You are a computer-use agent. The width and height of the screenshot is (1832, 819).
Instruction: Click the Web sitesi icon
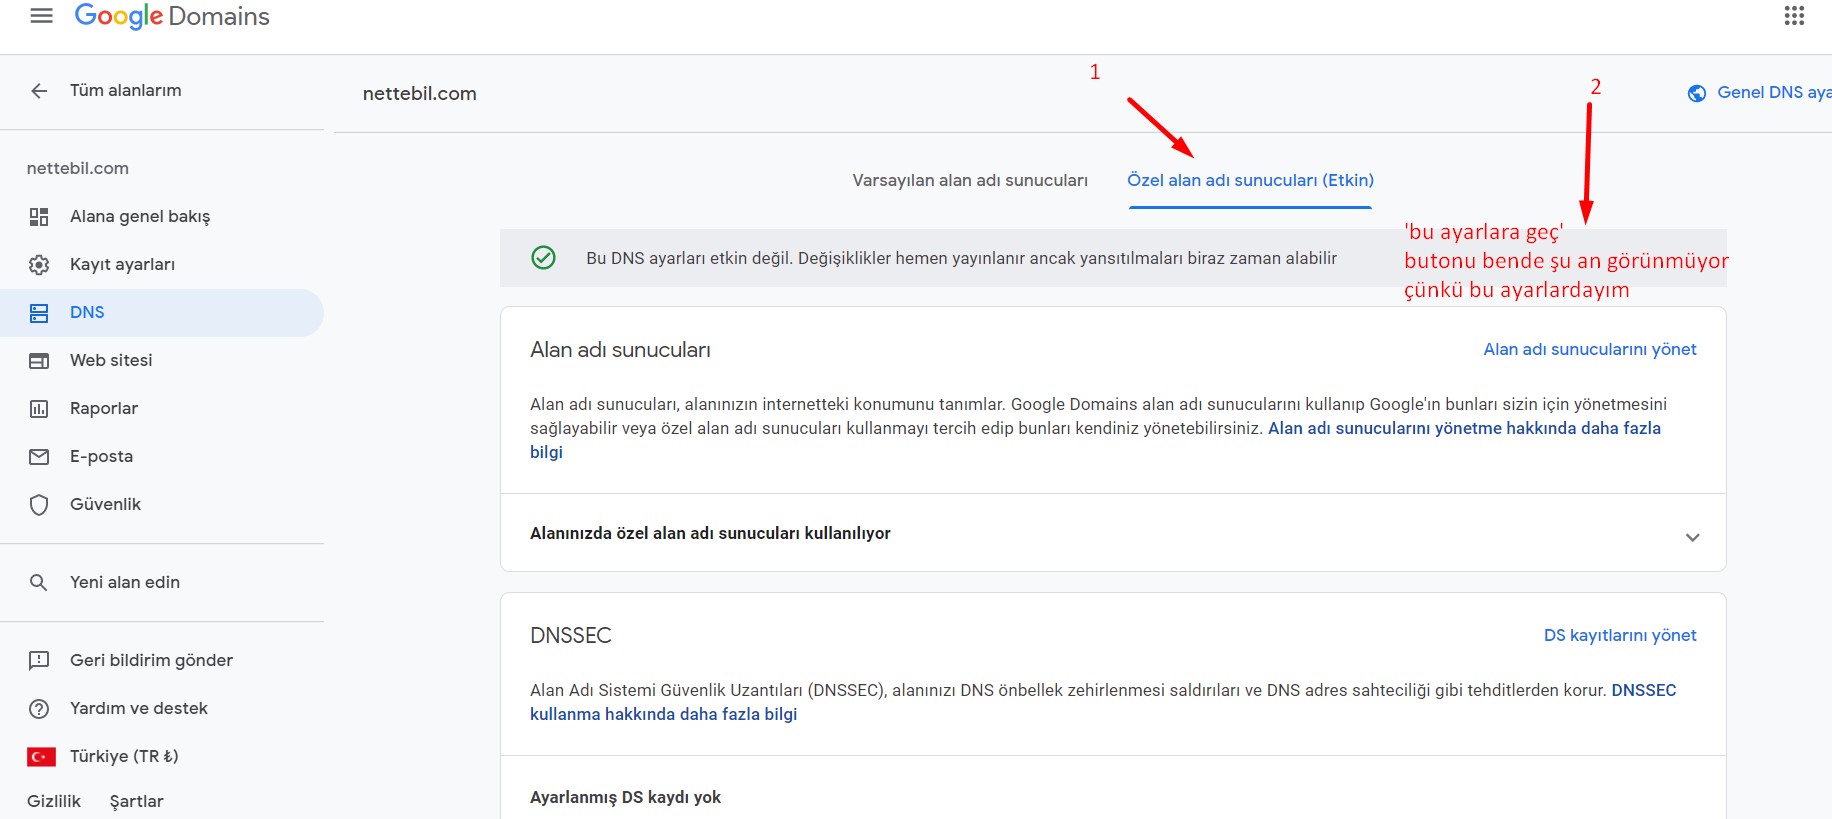click(x=39, y=361)
